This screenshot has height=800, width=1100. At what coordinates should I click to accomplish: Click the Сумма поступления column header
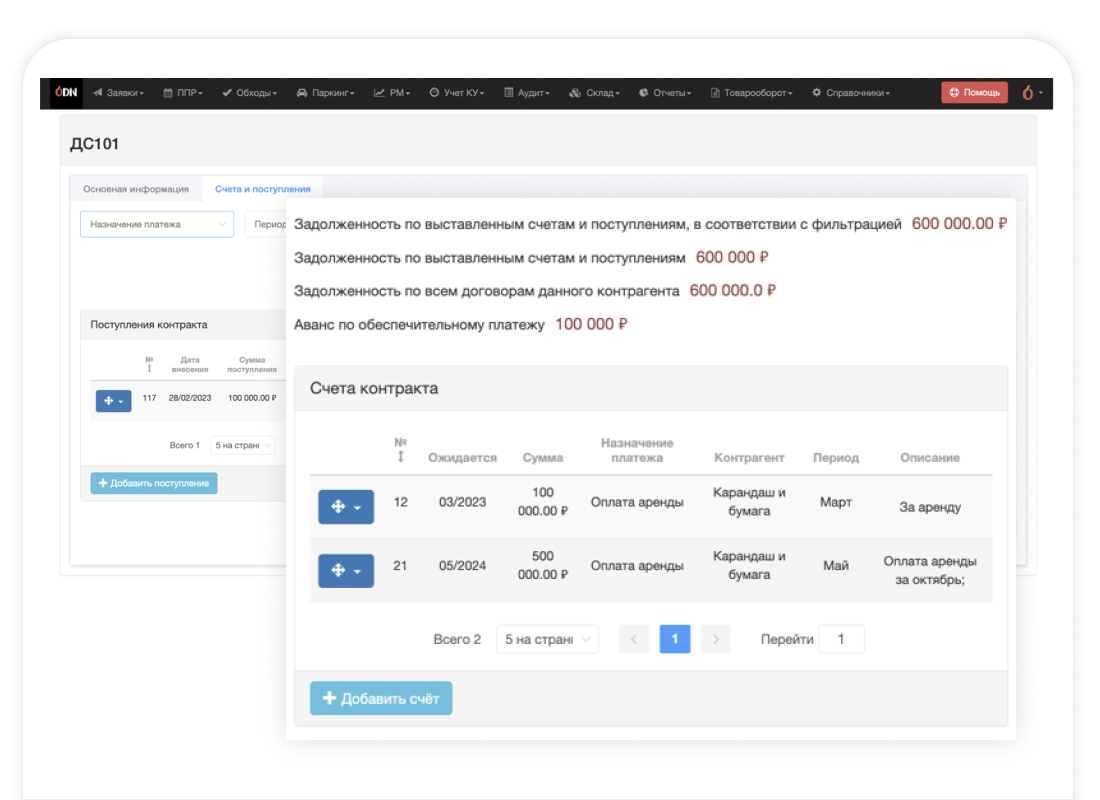(252, 364)
